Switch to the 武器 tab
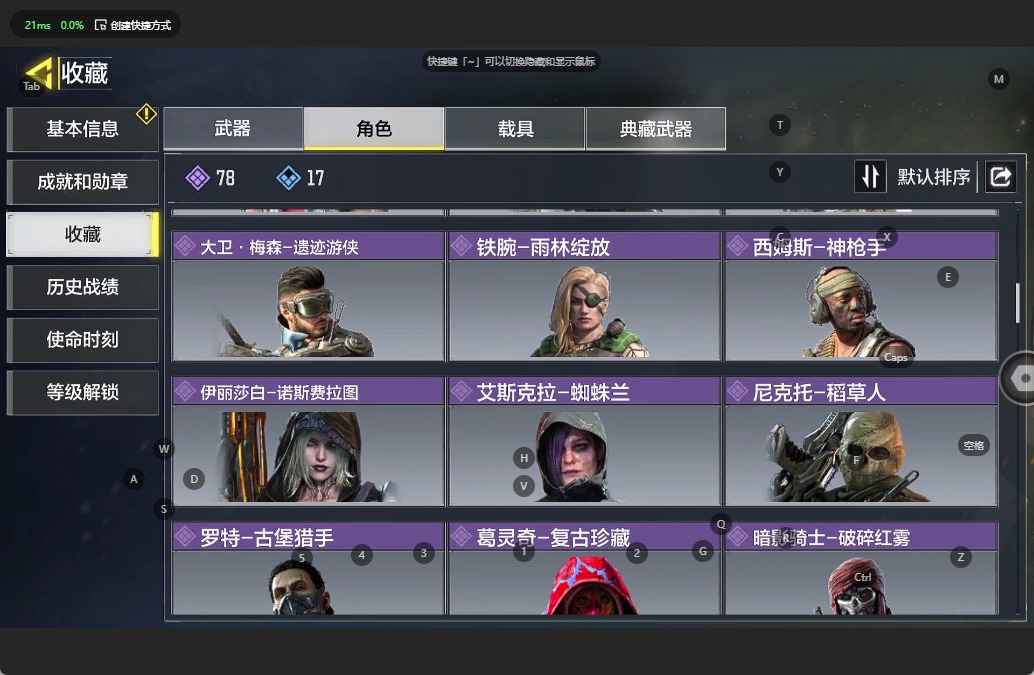This screenshot has height=675, width=1034. pyautogui.click(x=233, y=129)
